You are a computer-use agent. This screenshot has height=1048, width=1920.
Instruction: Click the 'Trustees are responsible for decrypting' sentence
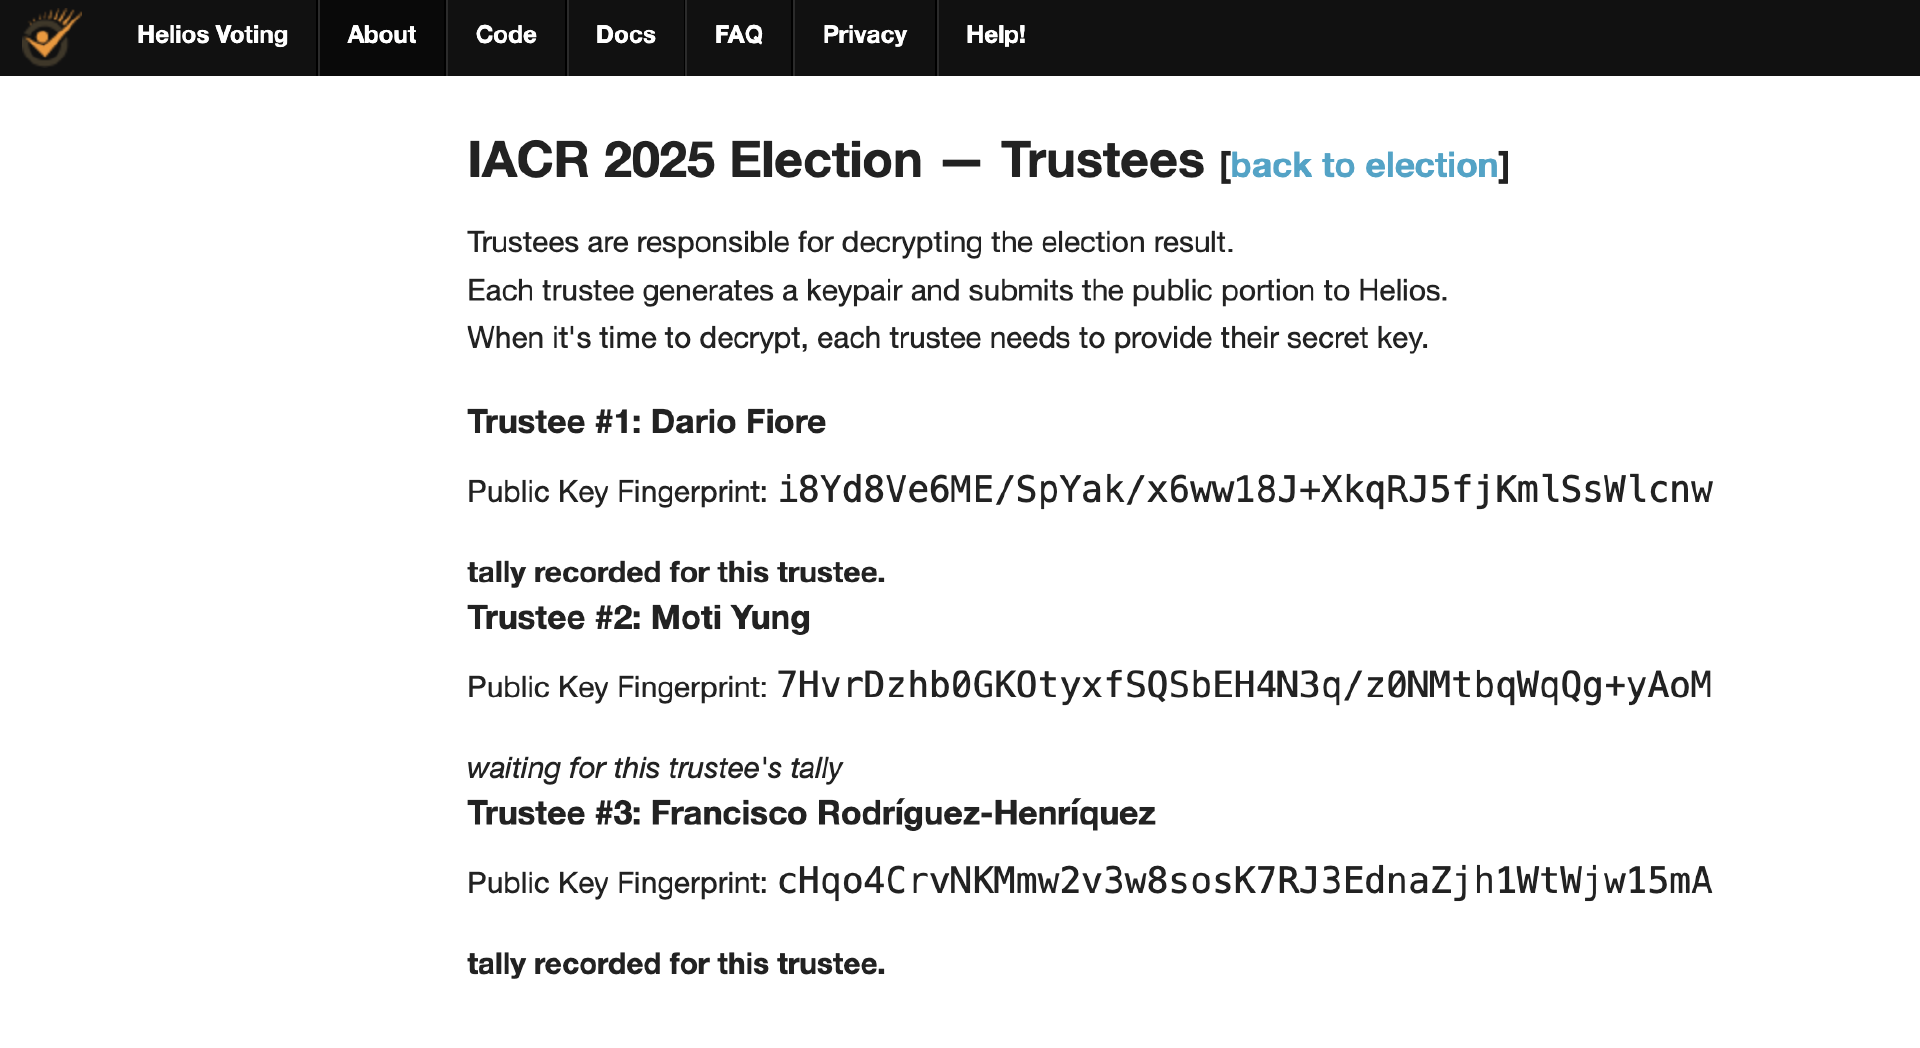[850, 242]
